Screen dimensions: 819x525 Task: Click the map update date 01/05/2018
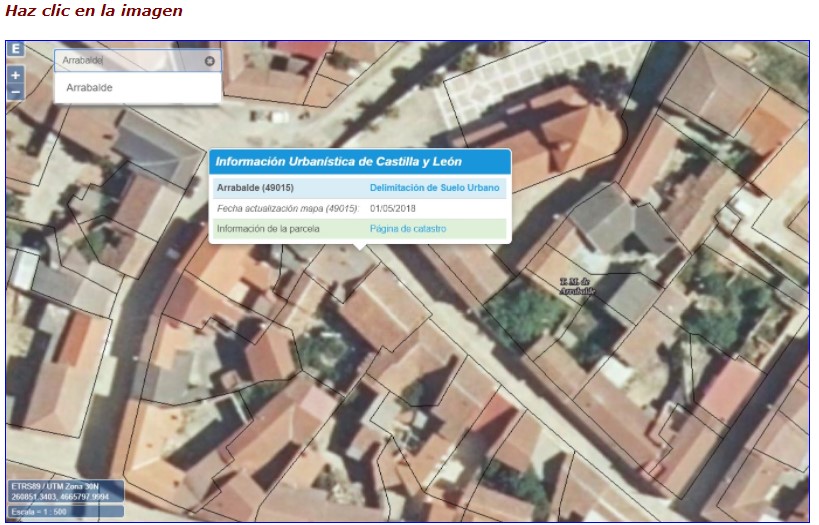392,208
